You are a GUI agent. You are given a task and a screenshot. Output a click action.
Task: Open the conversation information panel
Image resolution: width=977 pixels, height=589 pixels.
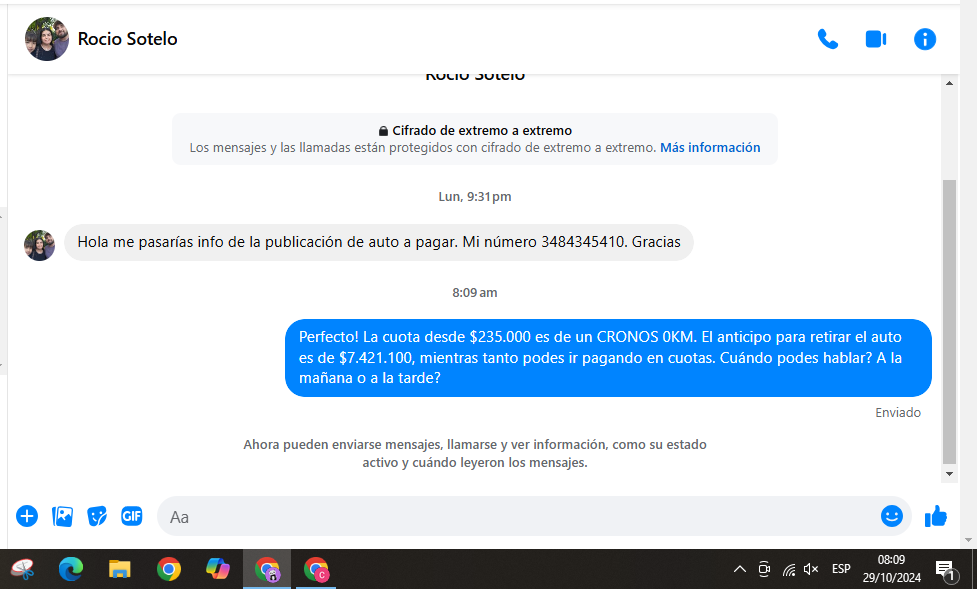[925, 39]
